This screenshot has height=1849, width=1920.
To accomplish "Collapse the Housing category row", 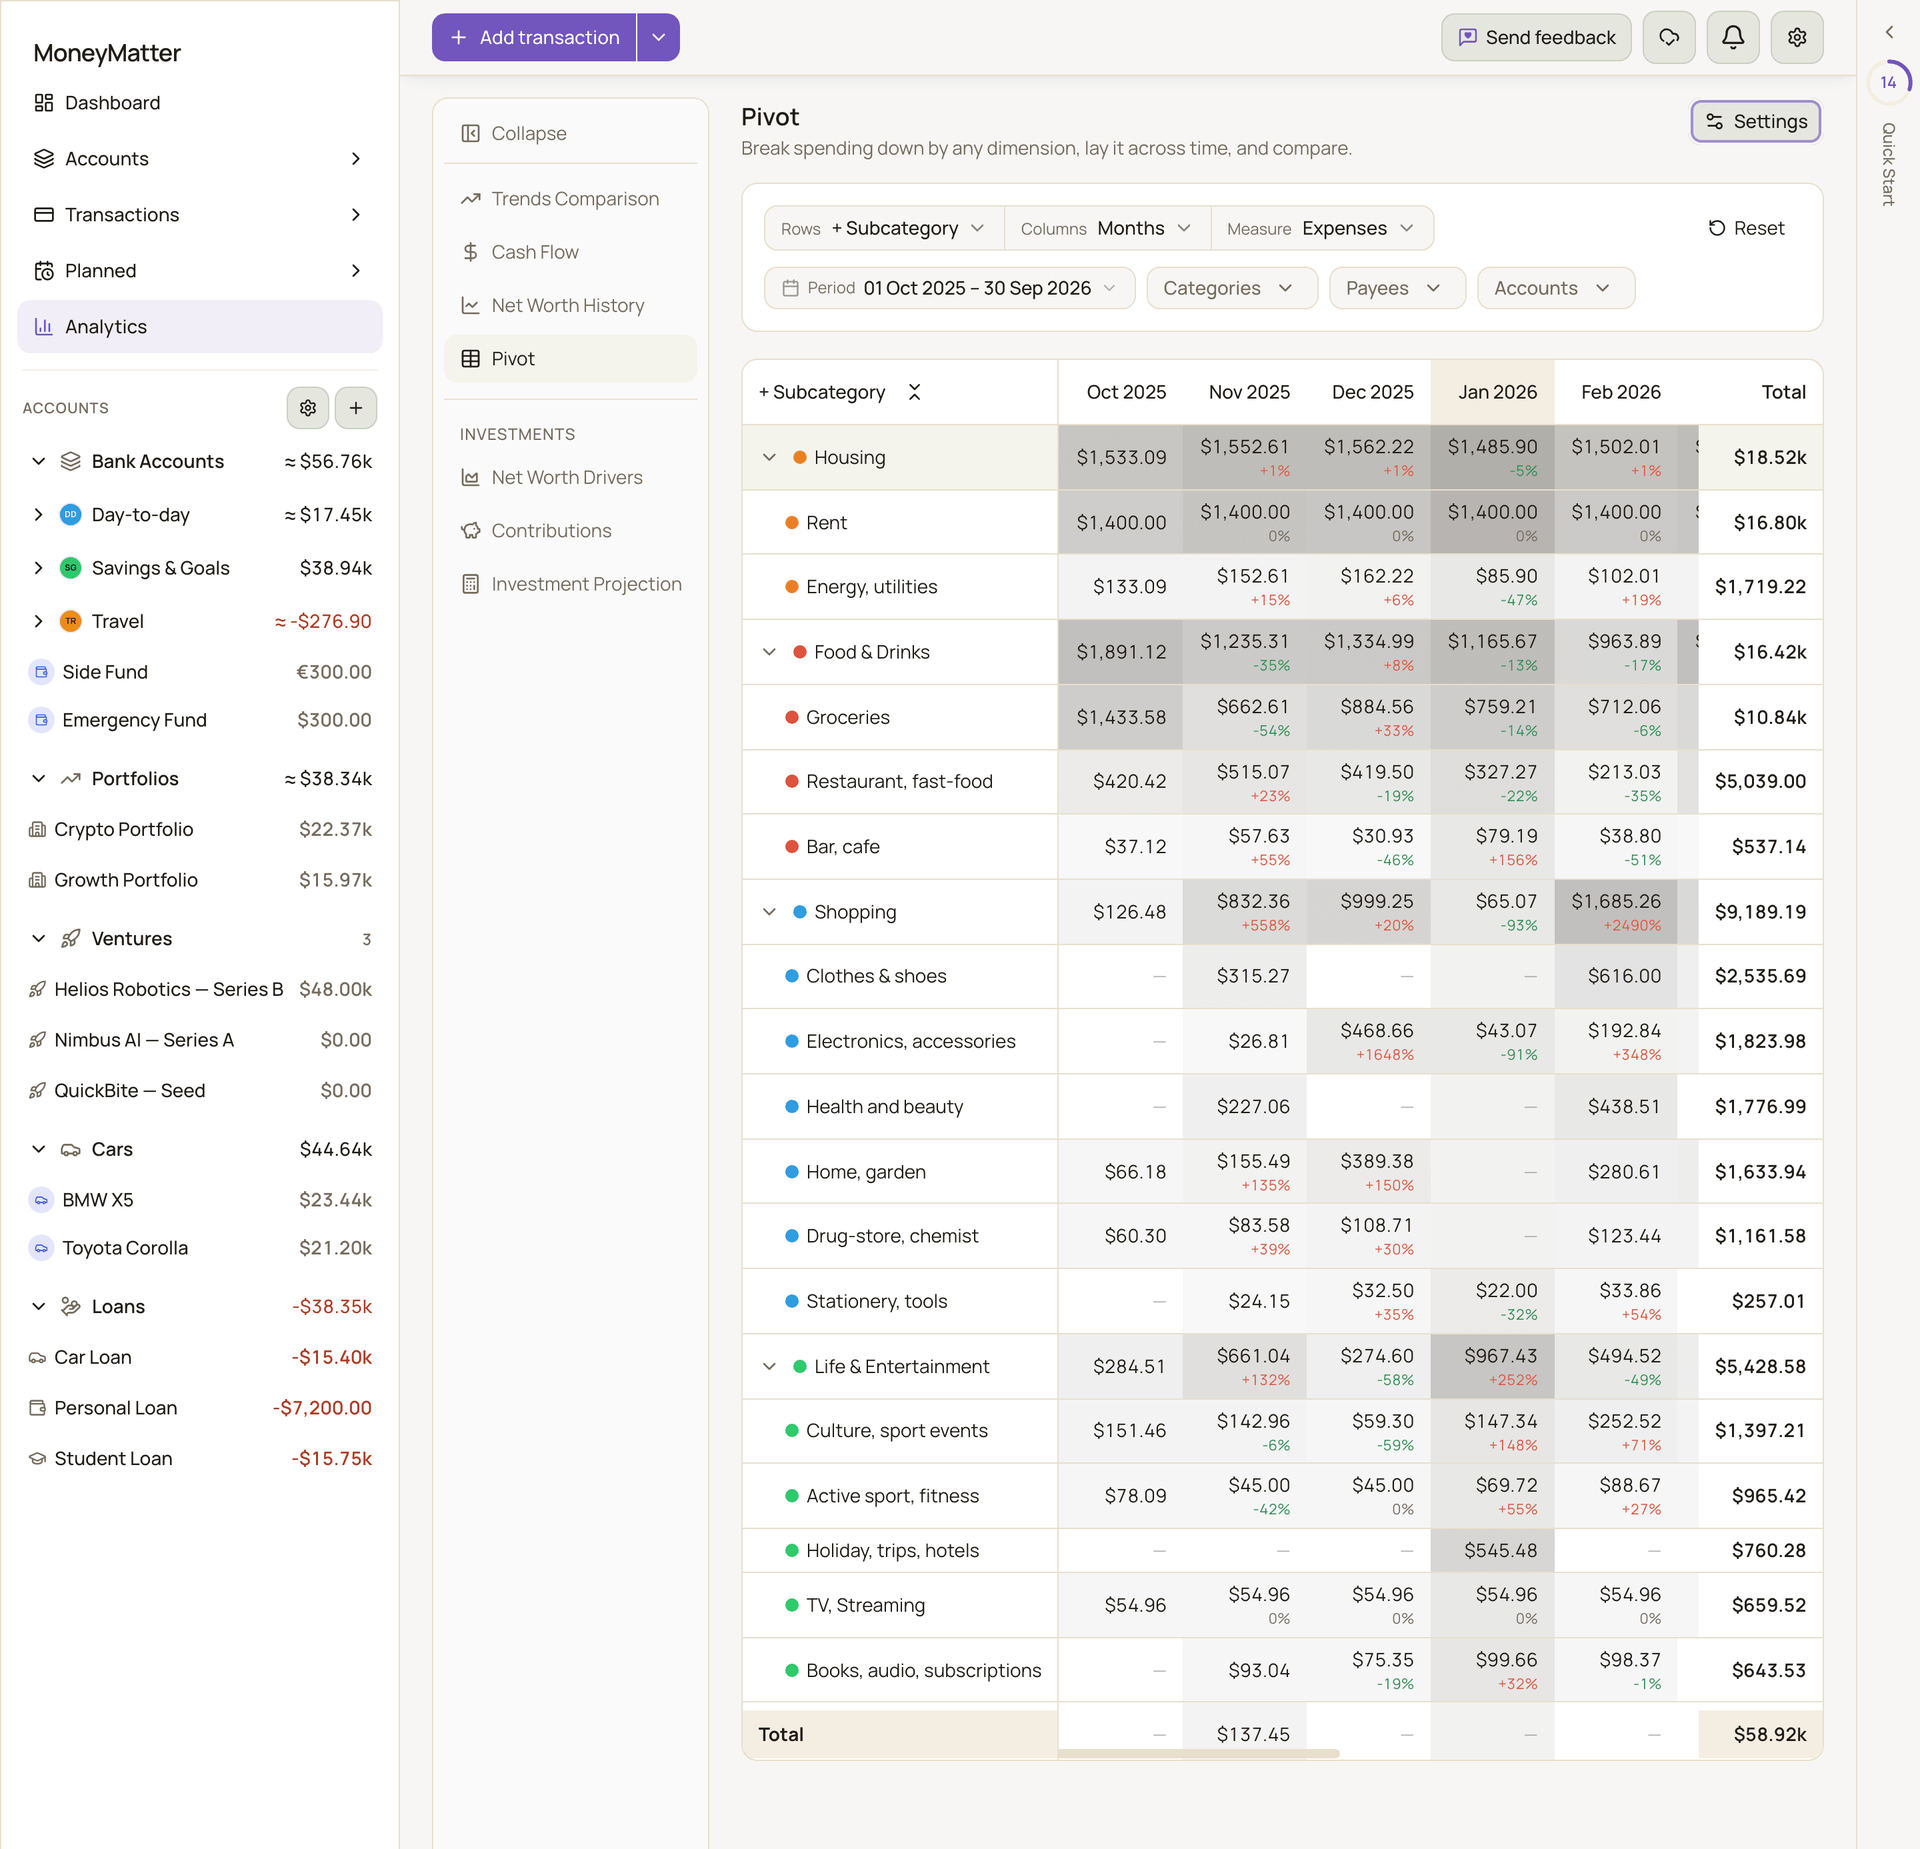I will click(x=769, y=457).
